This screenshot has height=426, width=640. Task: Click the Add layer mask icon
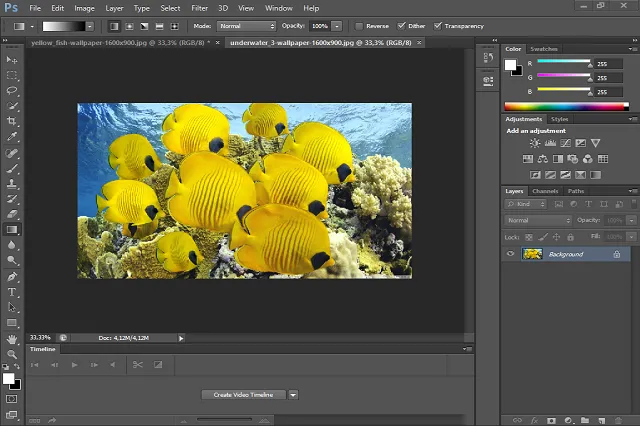point(551,420)
